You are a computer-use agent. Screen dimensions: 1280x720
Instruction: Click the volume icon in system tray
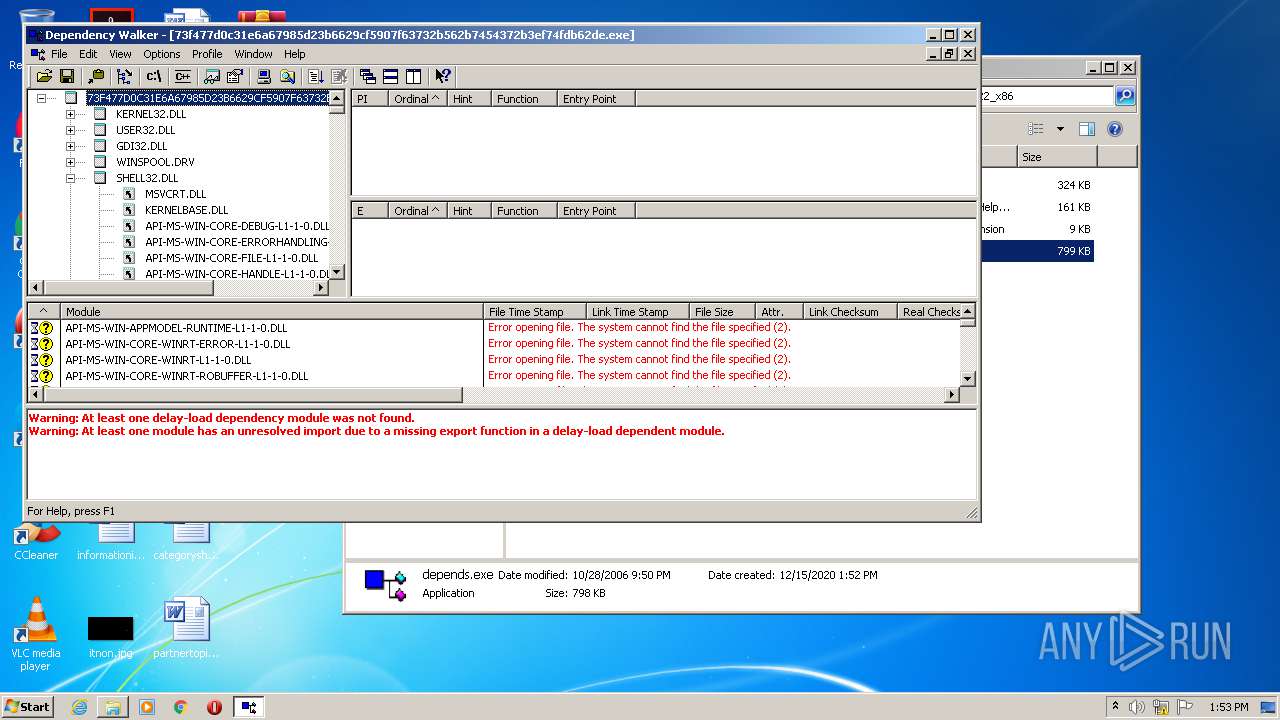pyautogui.click(x=1137, y=707)
